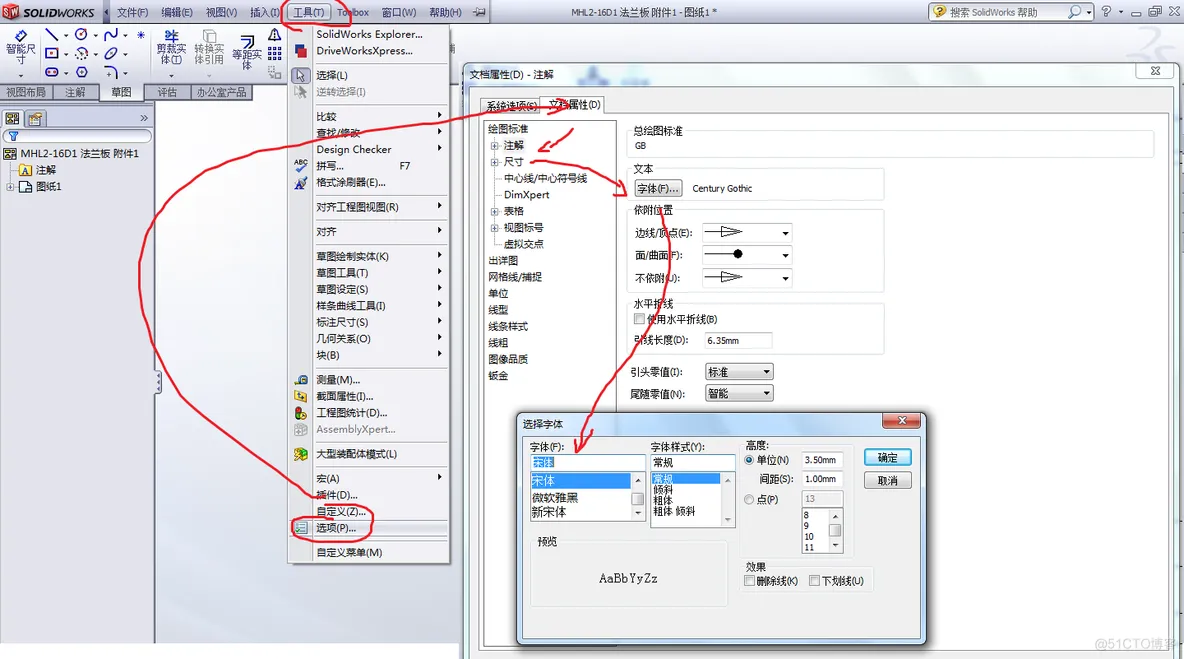Viewport: 1184px width, 659px height.
Task: Switch to the 系统选项(S) tab
Action: pos(512,106)
